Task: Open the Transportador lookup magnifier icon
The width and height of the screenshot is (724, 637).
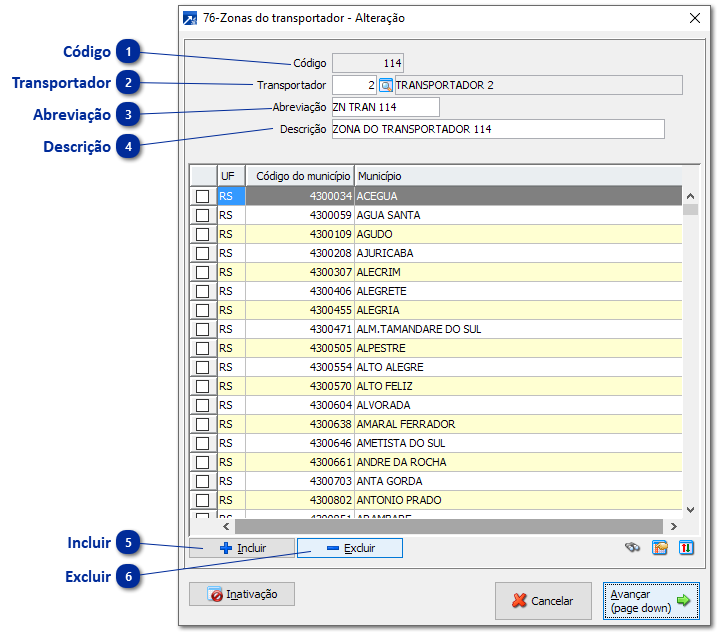Action: click(x=386, y=85)
